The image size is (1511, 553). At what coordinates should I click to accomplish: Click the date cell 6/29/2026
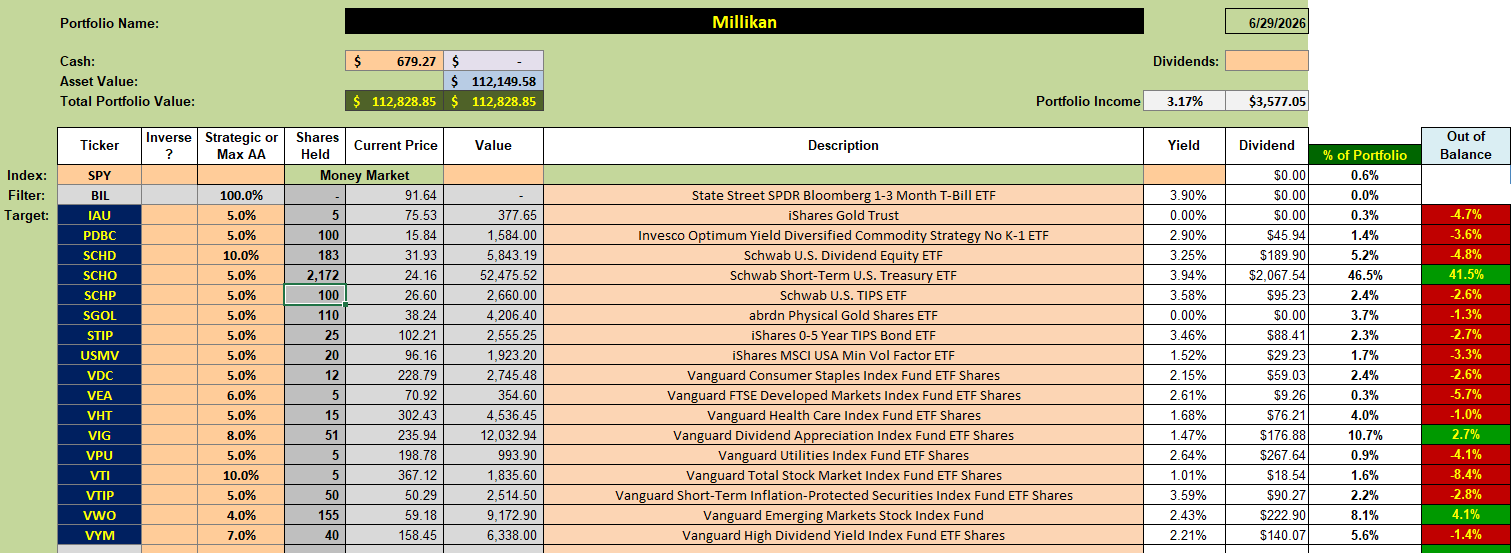(x=1266, y=21)
